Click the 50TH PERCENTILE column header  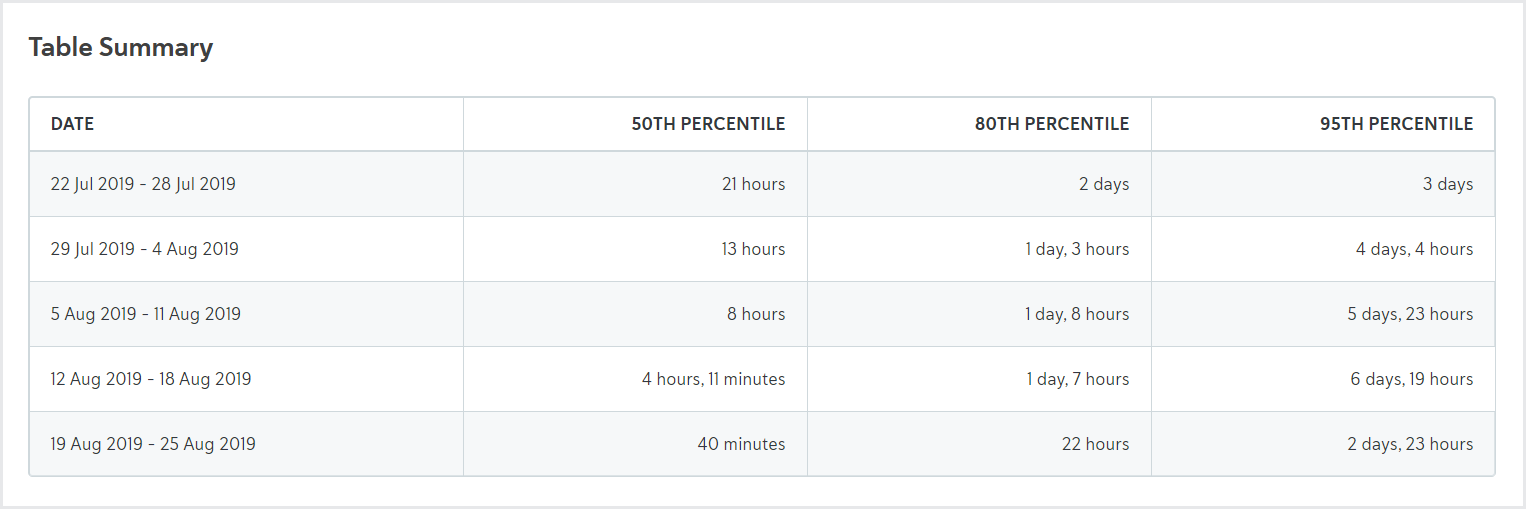708,124
